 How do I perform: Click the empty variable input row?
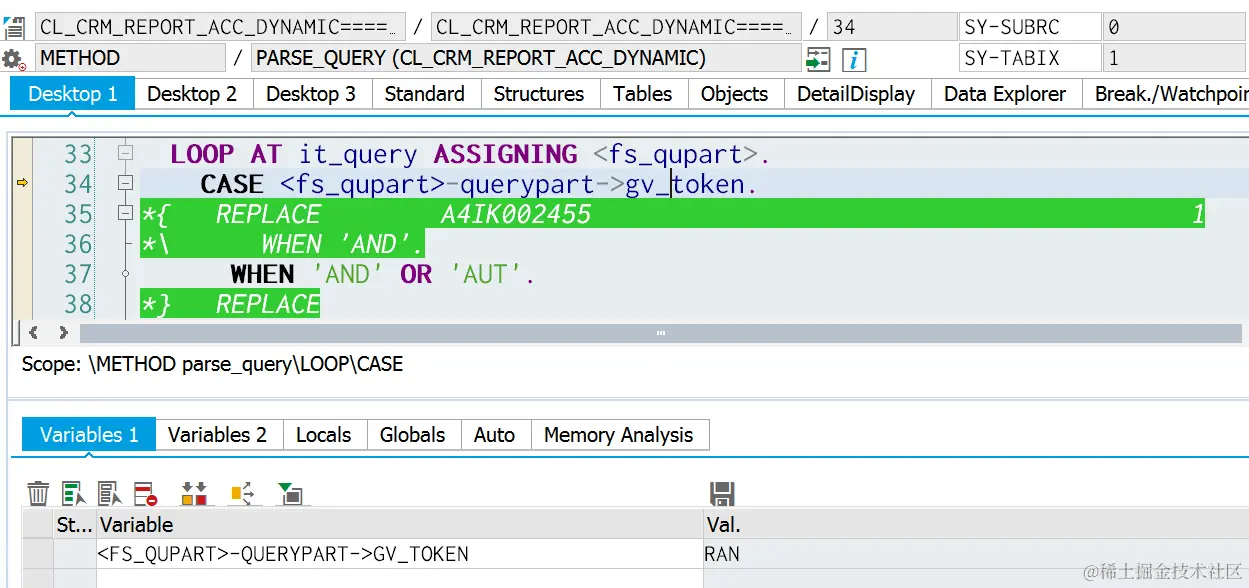400,579
